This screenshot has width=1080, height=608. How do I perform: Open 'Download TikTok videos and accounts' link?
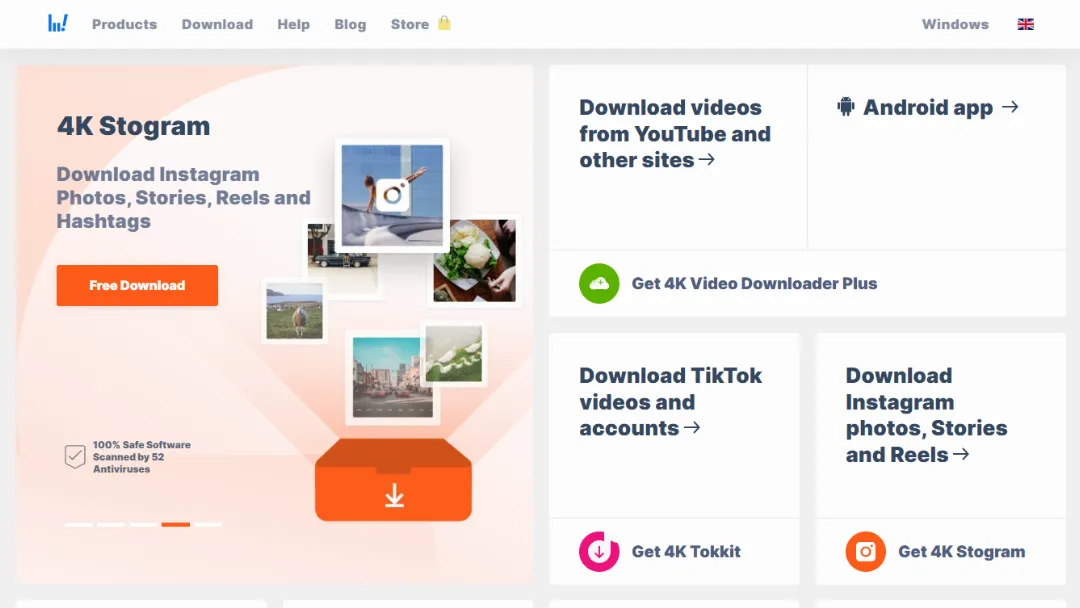coord(670,401)
